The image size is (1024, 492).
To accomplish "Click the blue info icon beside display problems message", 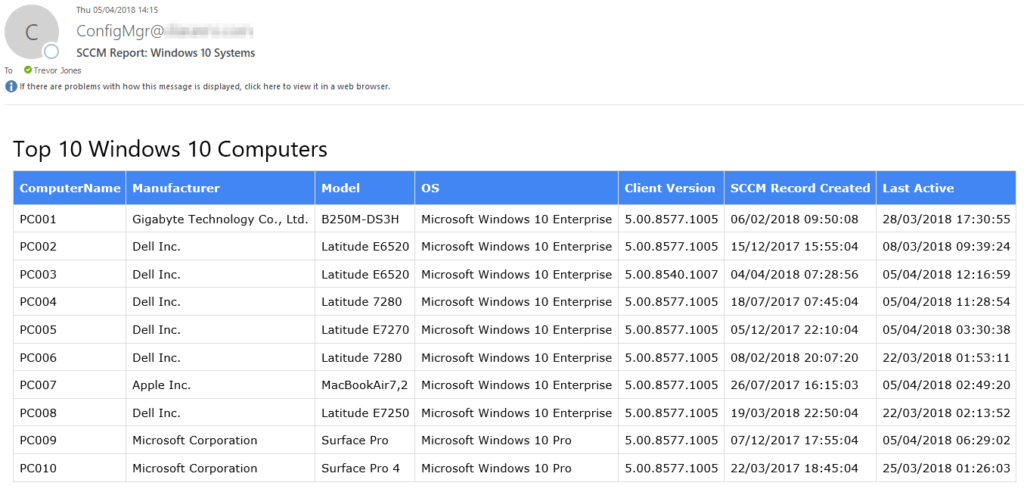I will [11, 86].
